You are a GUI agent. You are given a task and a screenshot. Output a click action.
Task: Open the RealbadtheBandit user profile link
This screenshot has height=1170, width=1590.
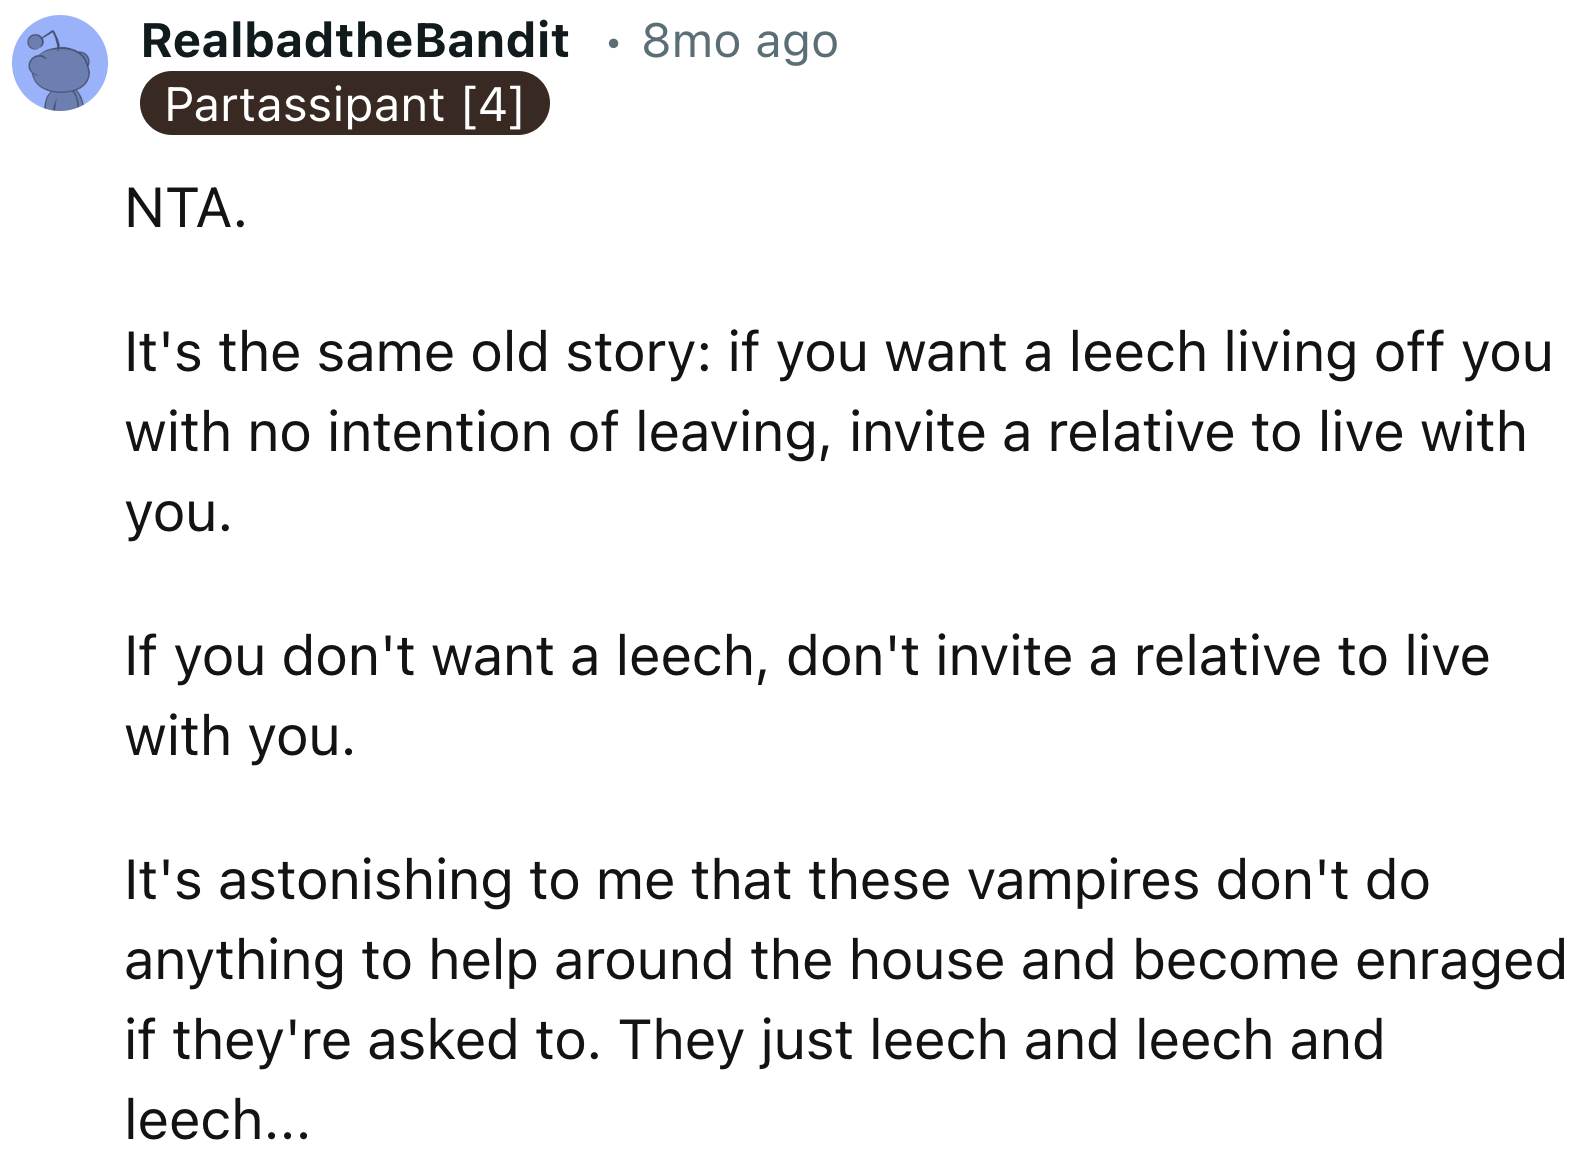[355, 41]
